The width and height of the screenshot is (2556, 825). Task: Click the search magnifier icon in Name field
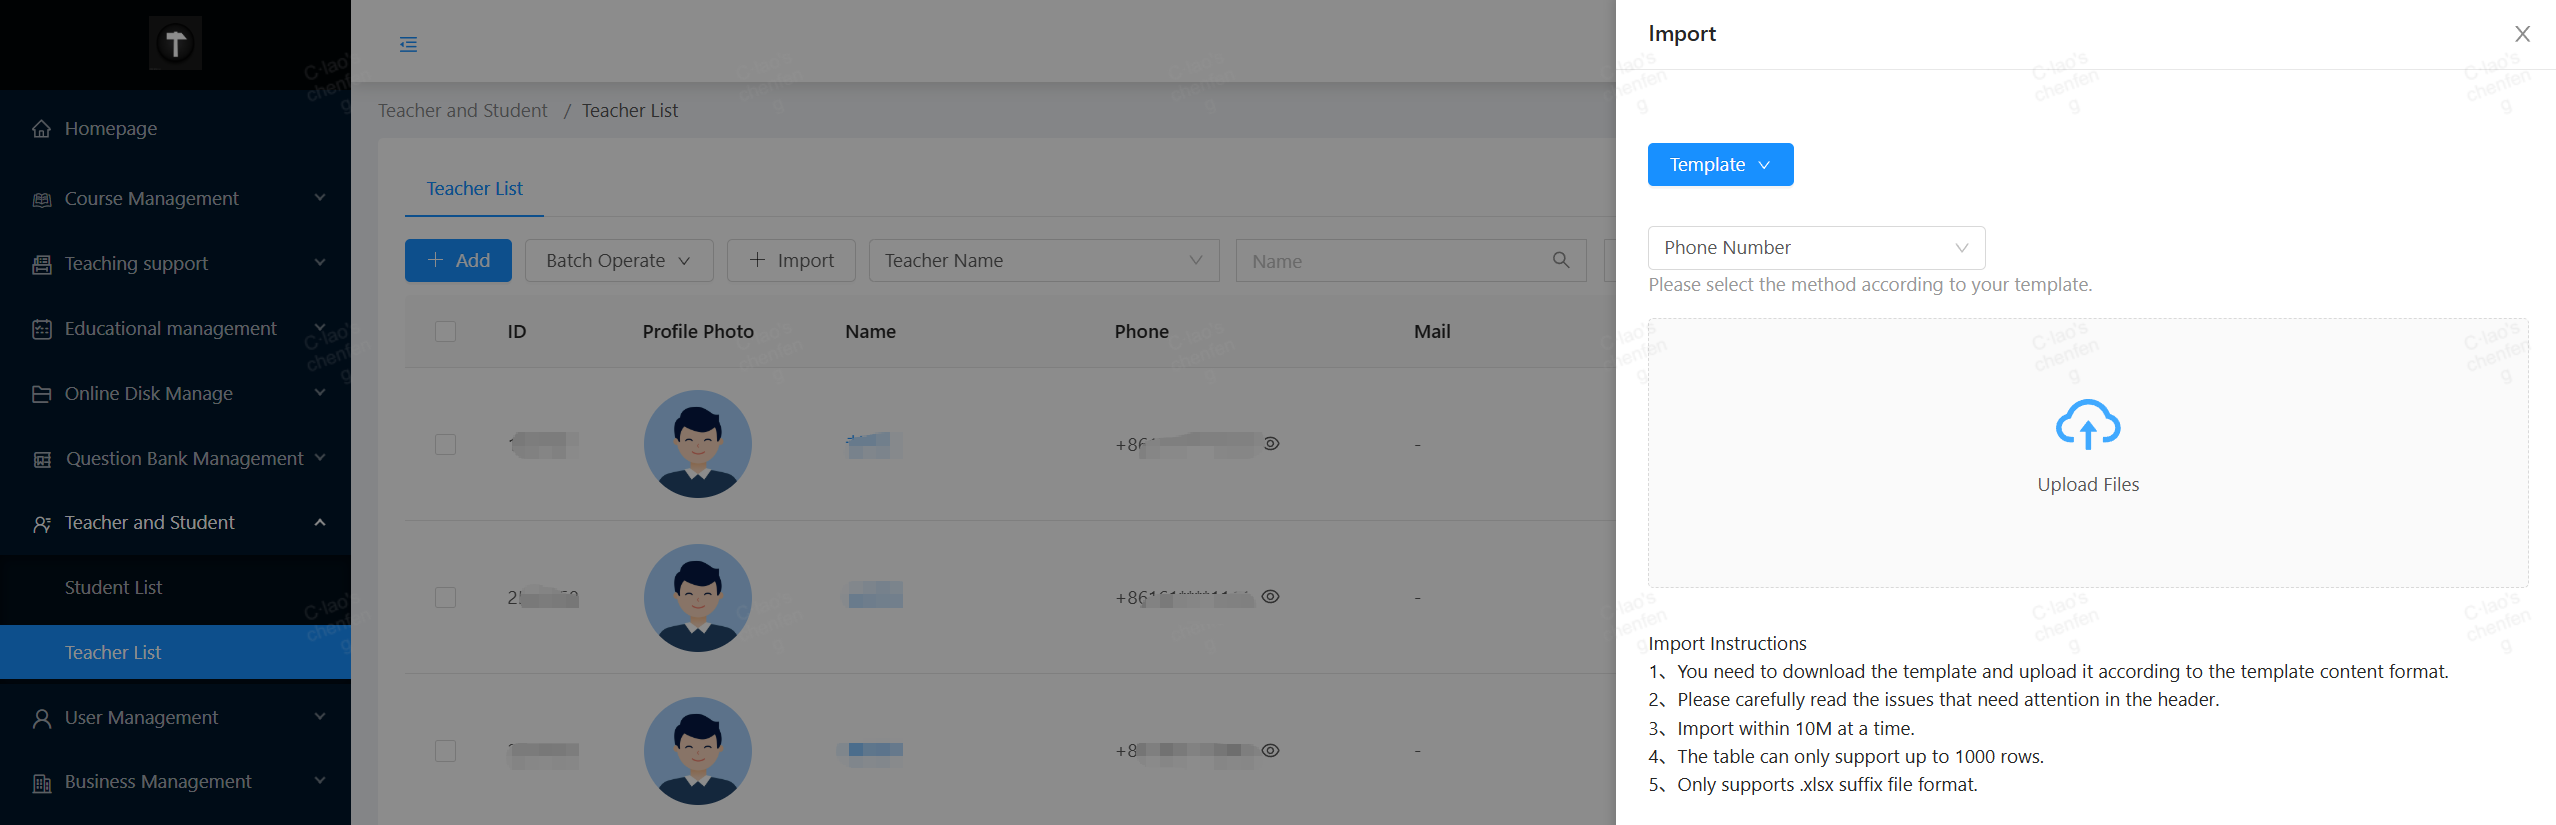coord(1560,260)
